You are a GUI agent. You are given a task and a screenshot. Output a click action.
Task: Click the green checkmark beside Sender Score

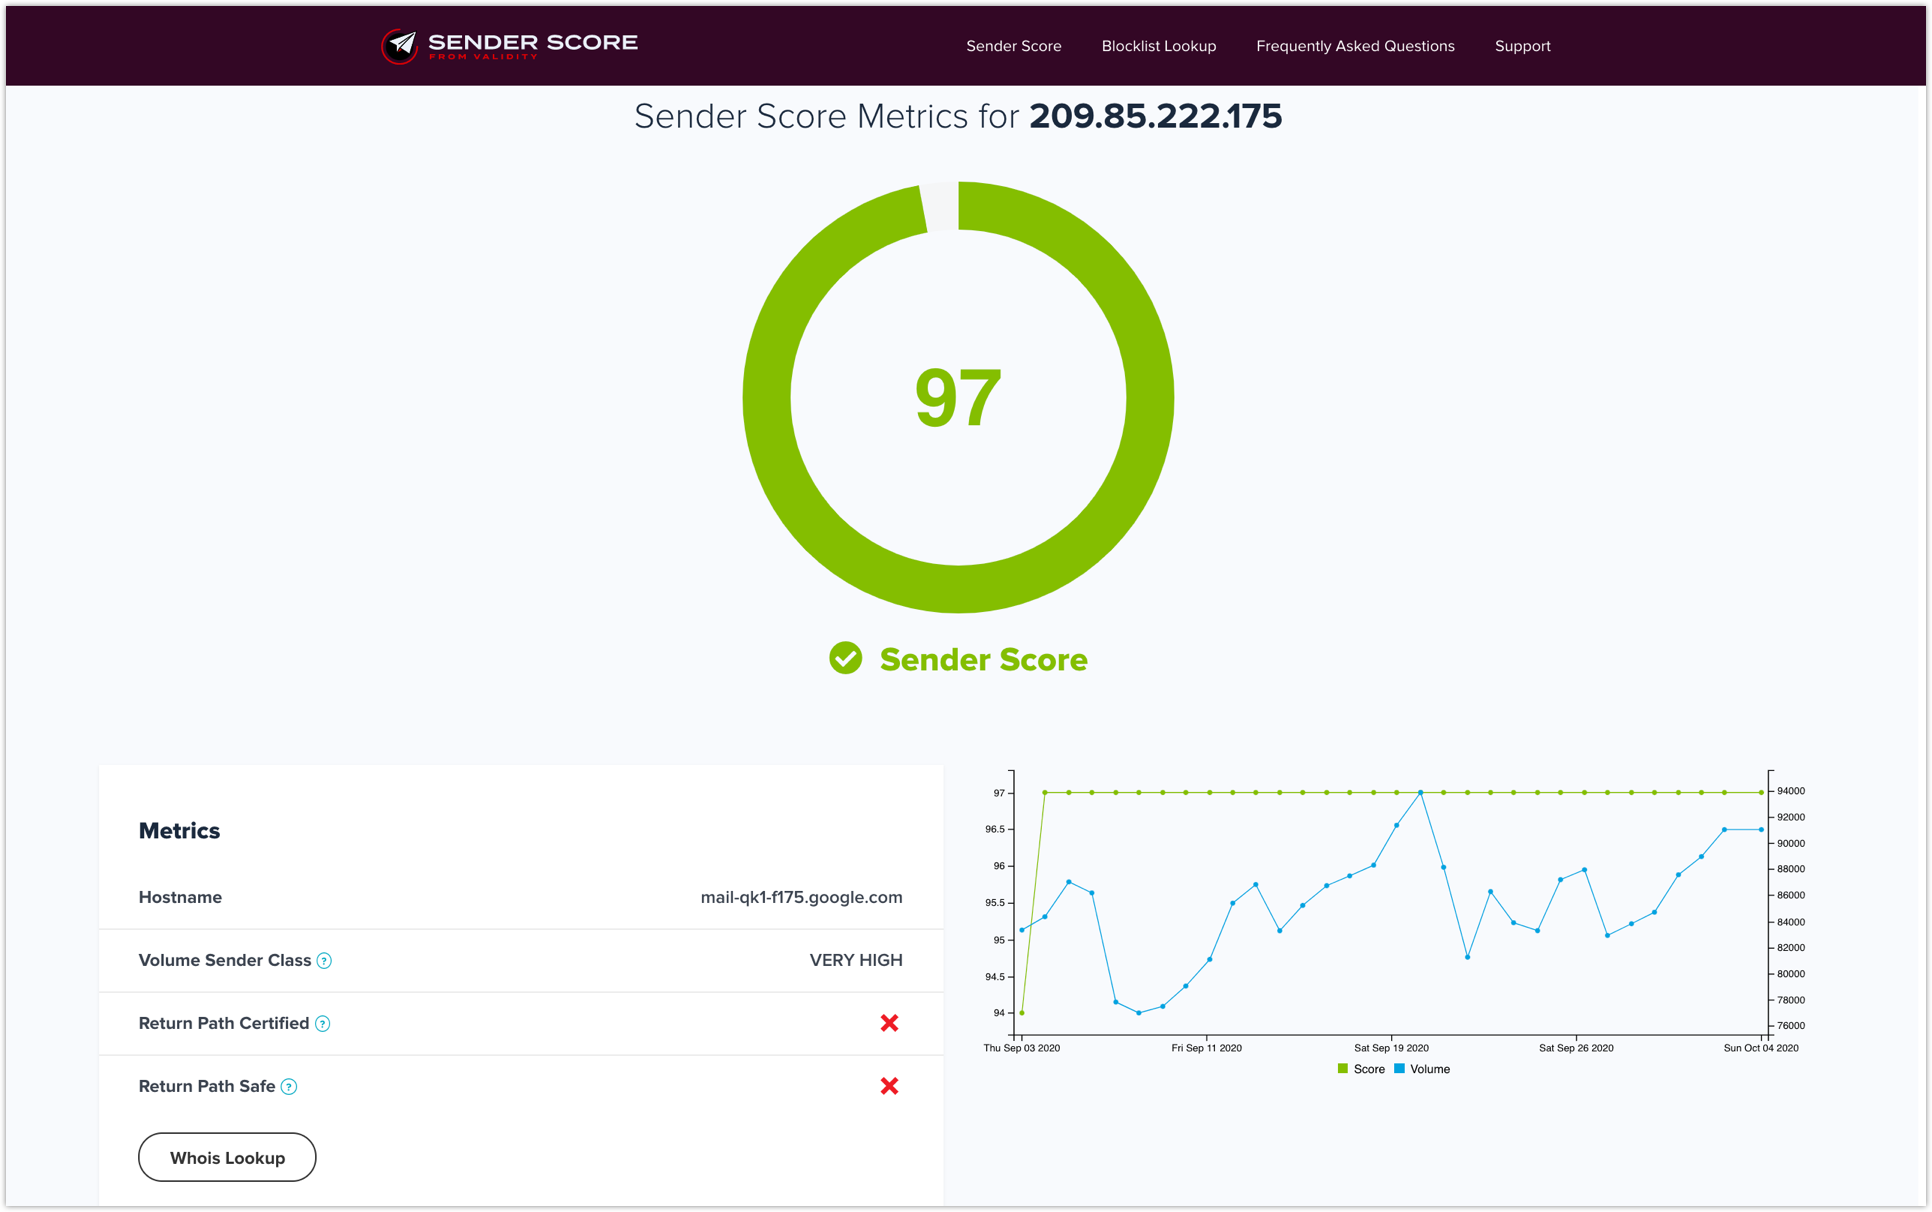(x=845, y=658)
